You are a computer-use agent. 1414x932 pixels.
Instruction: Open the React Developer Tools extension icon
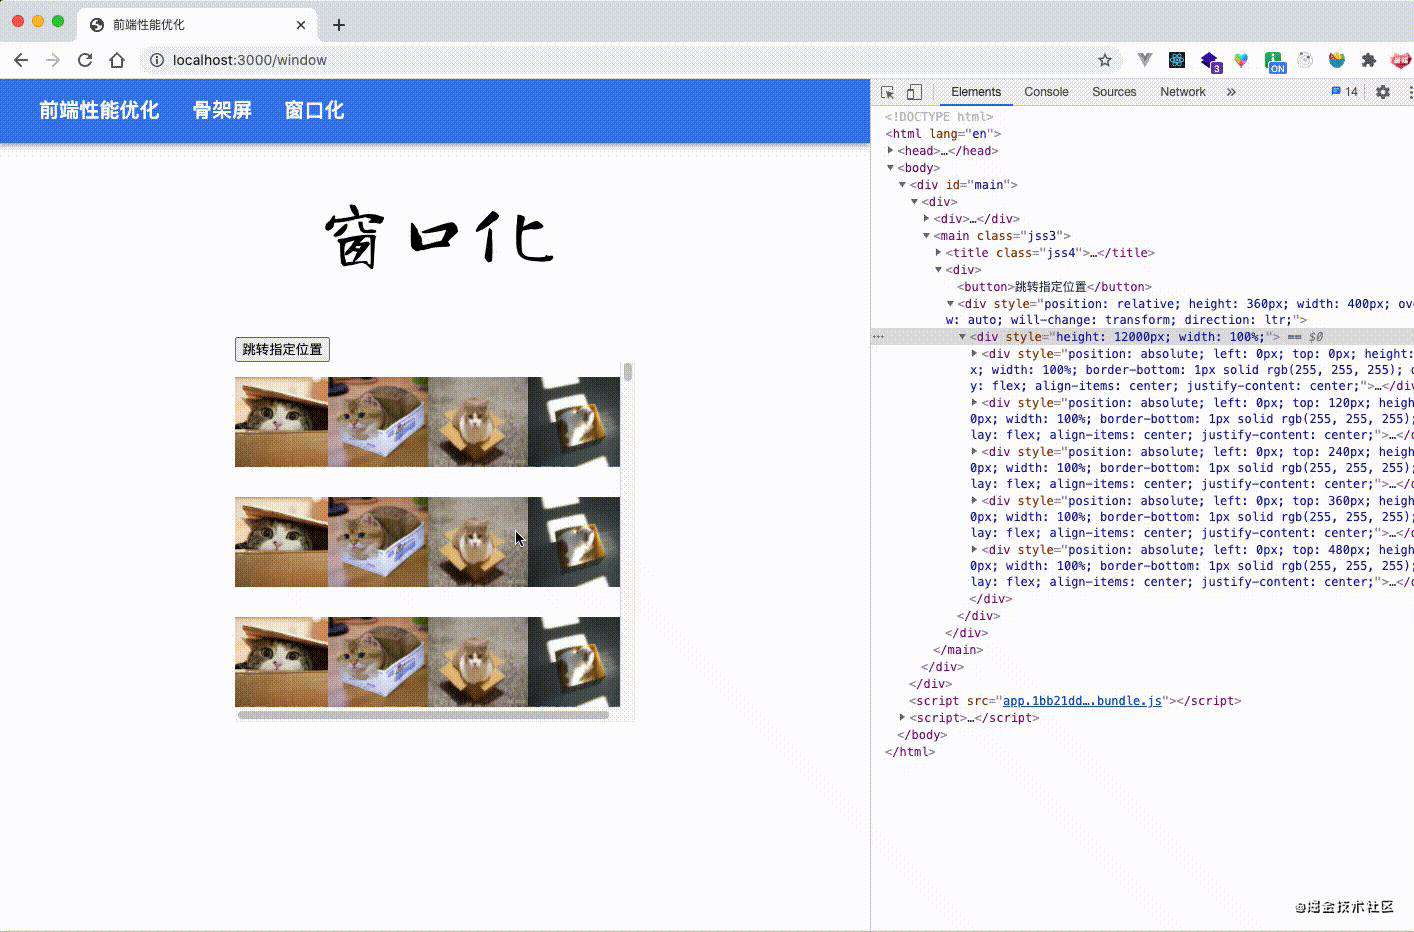pyautogui.click(x=1177, y=60)
